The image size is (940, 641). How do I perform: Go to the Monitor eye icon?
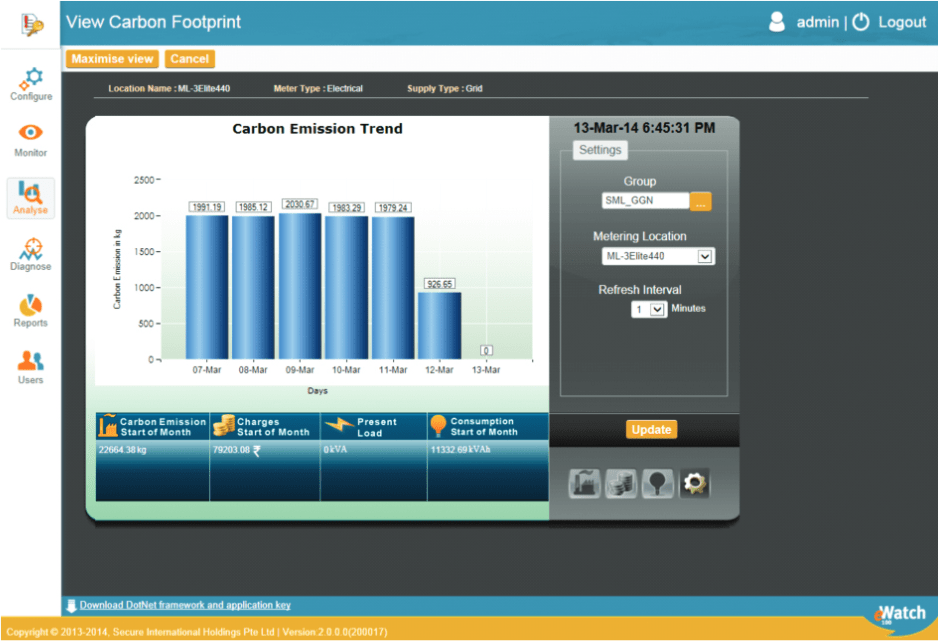click(x=31, y=139)
